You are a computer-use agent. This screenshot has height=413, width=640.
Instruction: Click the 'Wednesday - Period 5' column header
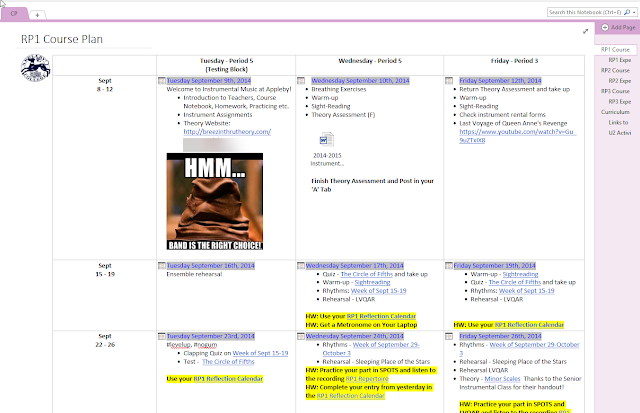point(370,65)
